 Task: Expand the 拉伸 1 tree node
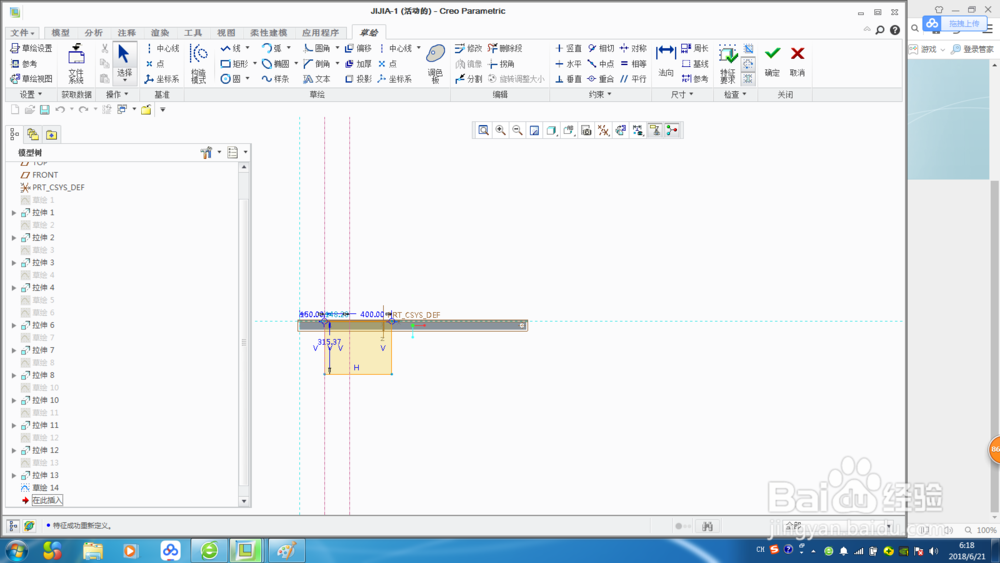[x=14, y=212]
